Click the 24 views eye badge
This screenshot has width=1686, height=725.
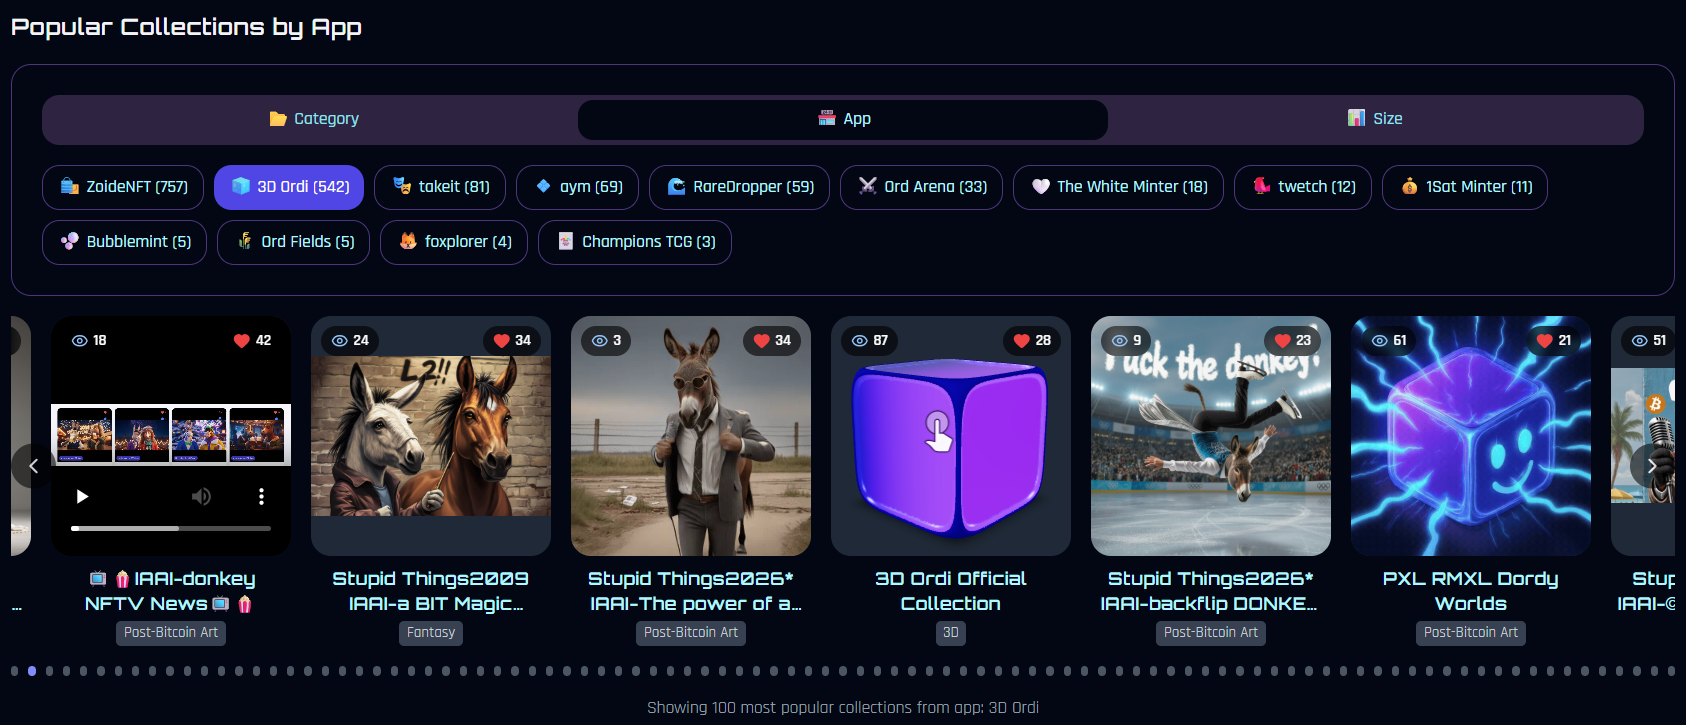click(350, 341)
